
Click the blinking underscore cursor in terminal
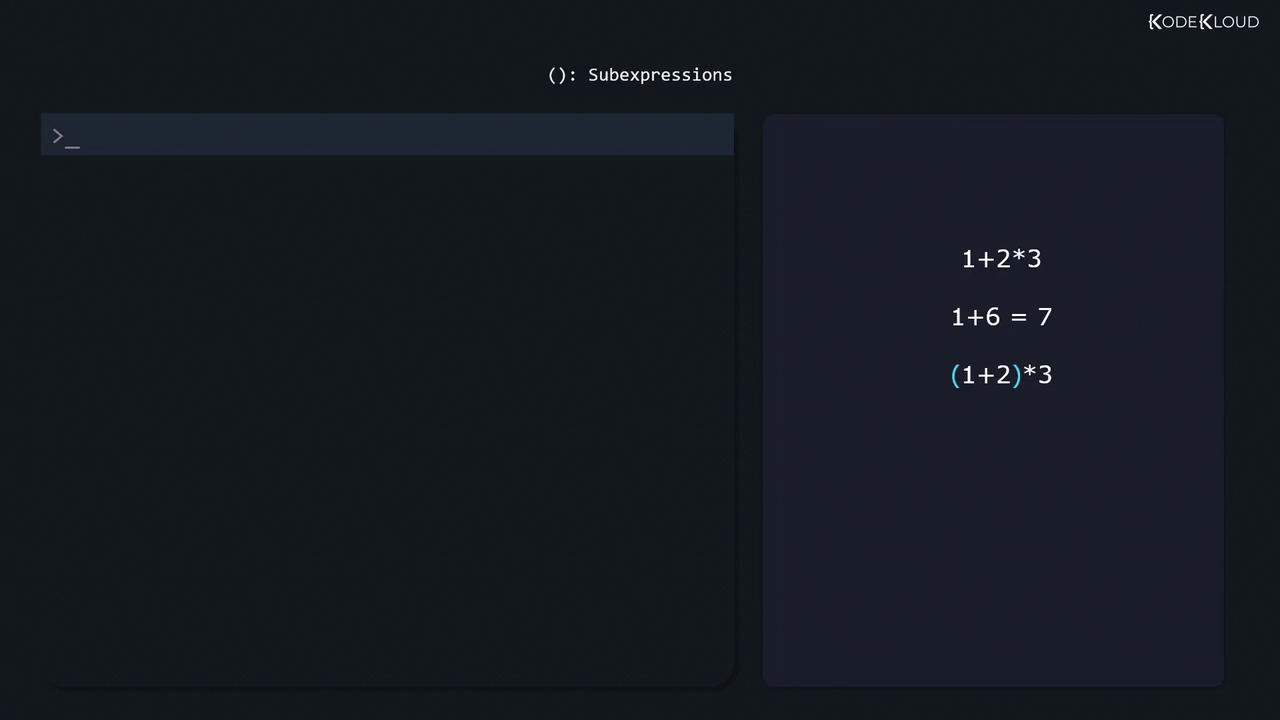[x=73, y=144]
